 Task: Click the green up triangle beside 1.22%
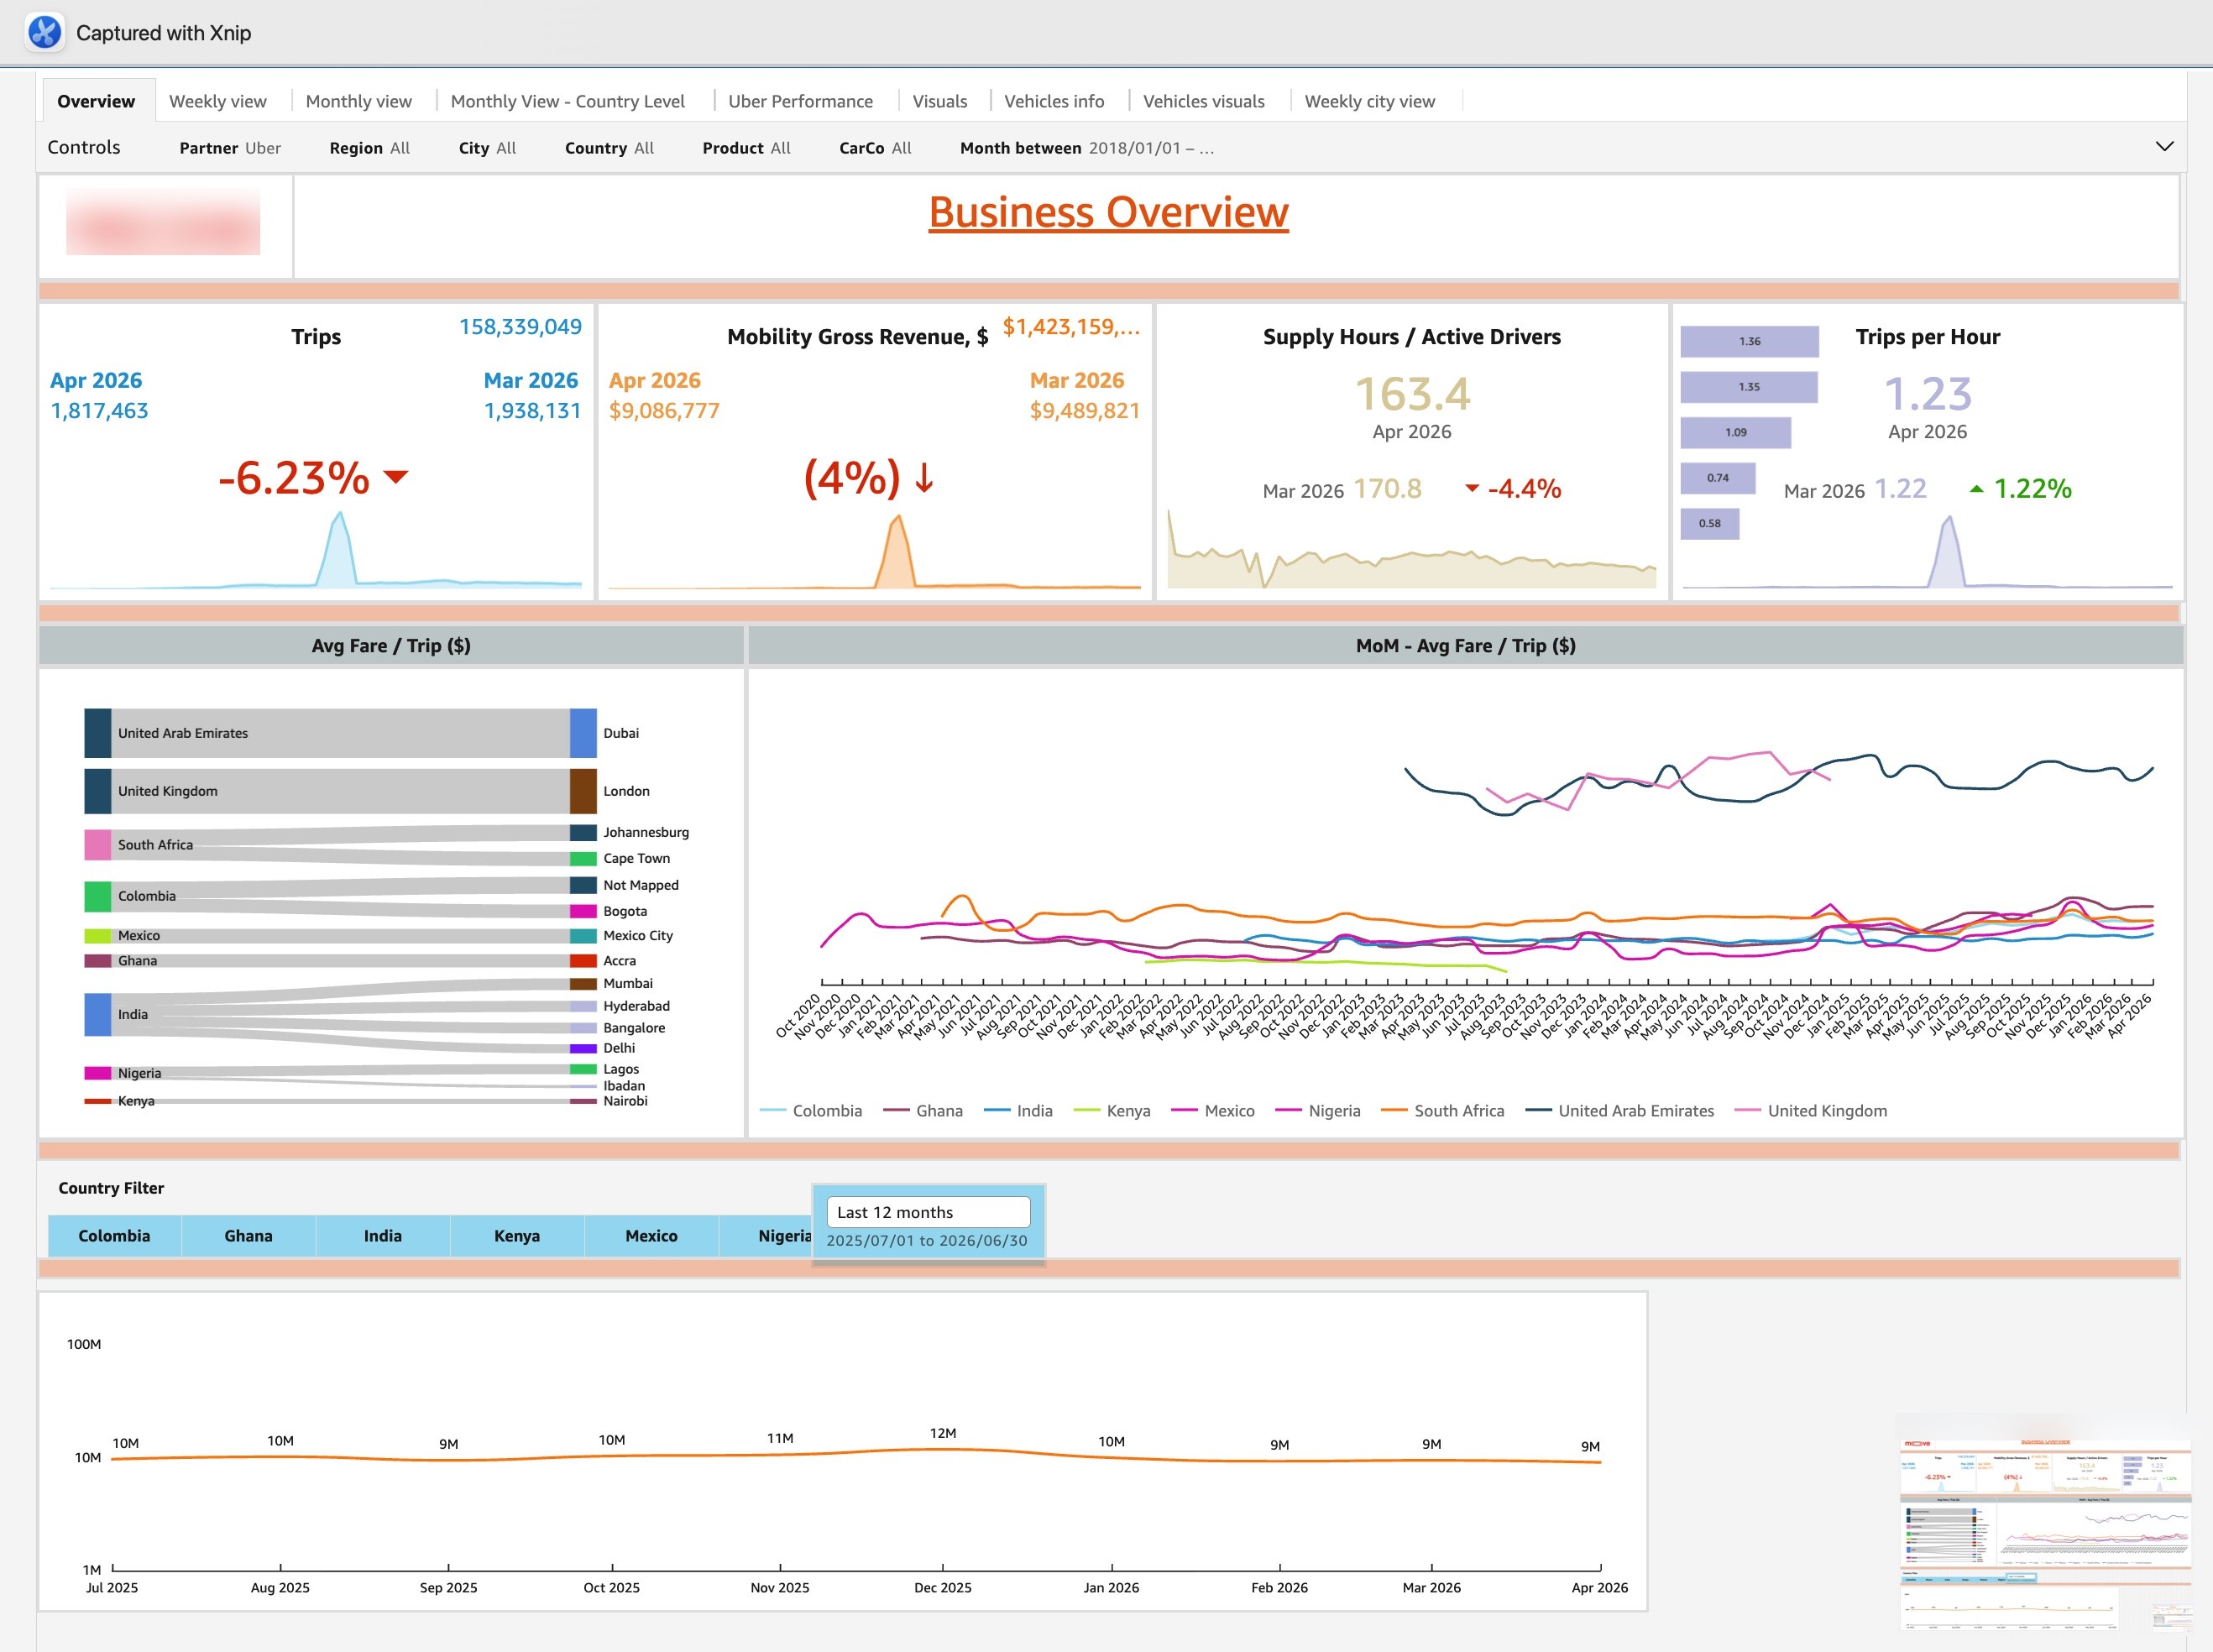point(1976,489)
